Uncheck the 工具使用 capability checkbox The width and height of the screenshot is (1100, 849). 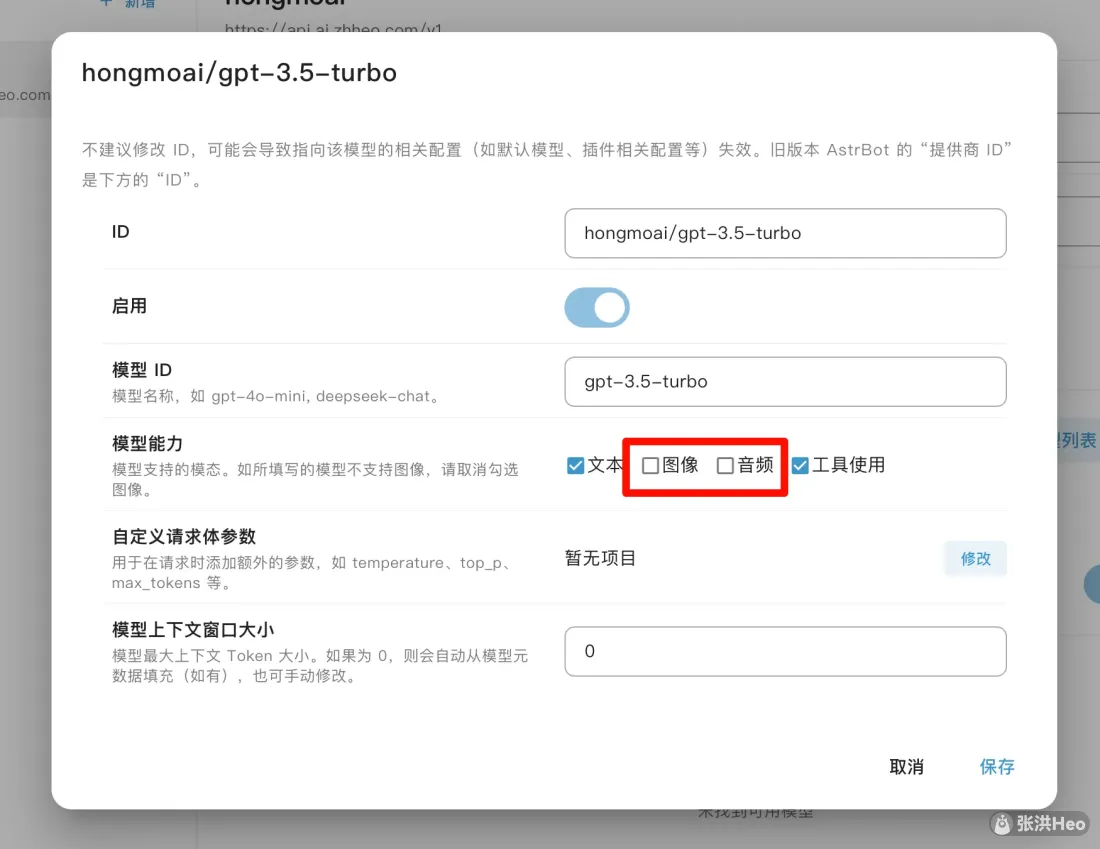(800, 465)
